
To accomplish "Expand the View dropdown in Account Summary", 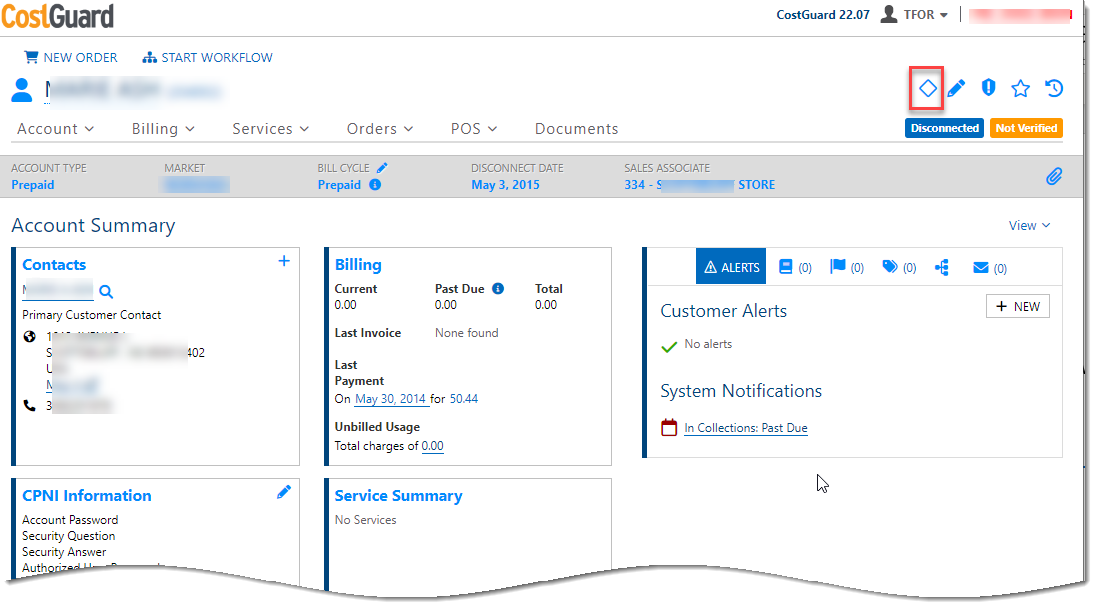I will click(x=1029, y=225).
